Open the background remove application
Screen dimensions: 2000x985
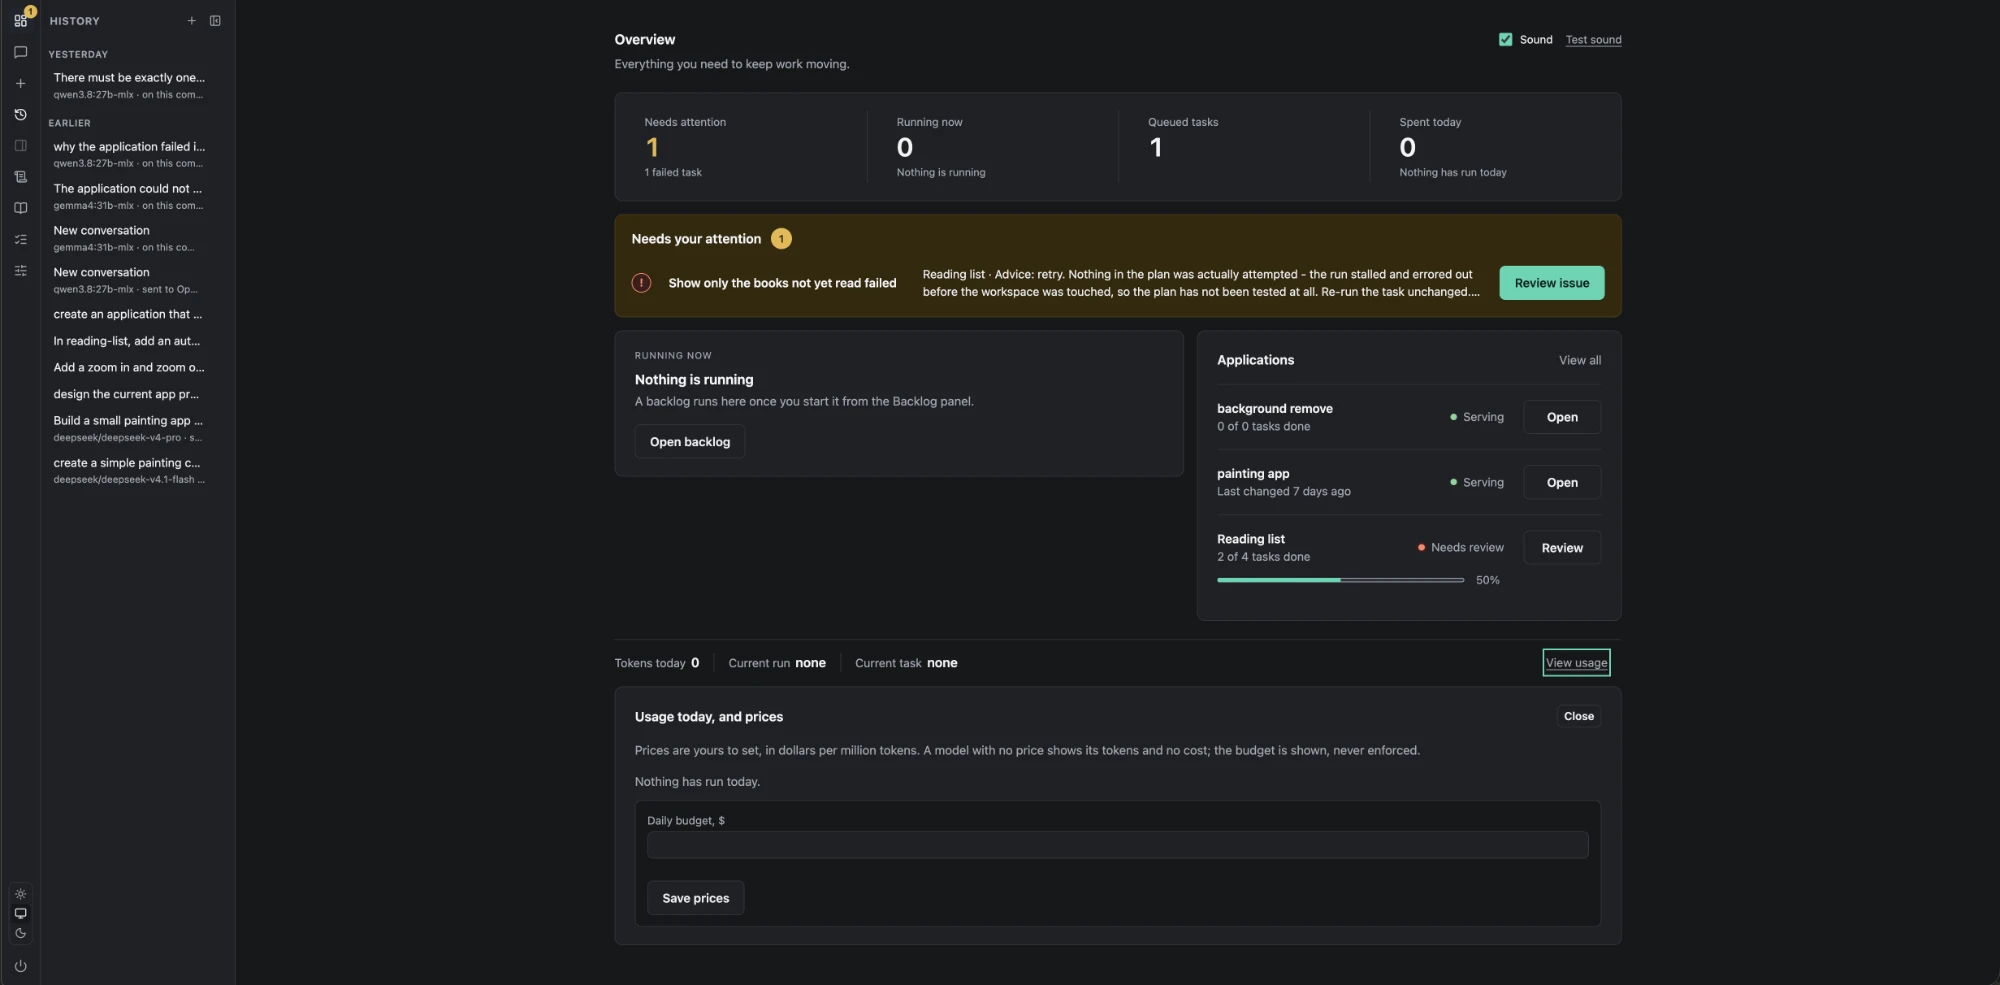[1562, 417]
